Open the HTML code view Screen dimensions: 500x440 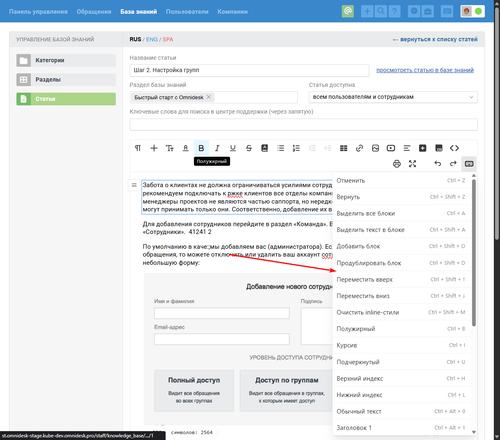[x=454, y=148]
